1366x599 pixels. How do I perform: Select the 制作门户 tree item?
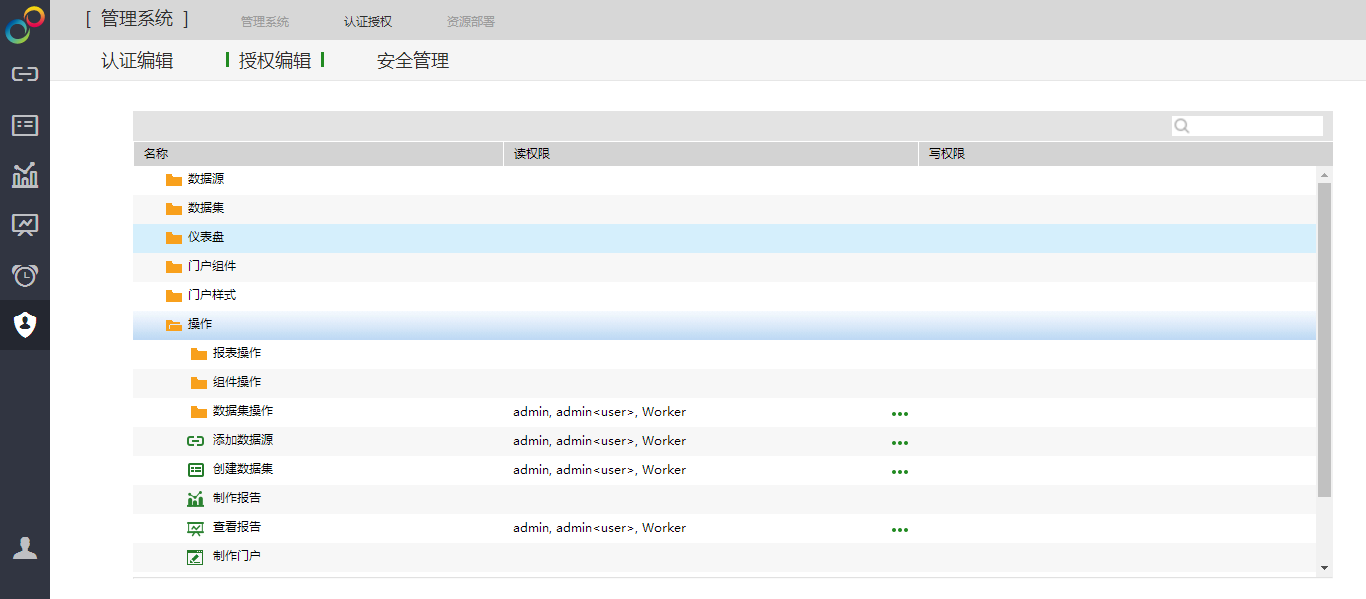236,556
